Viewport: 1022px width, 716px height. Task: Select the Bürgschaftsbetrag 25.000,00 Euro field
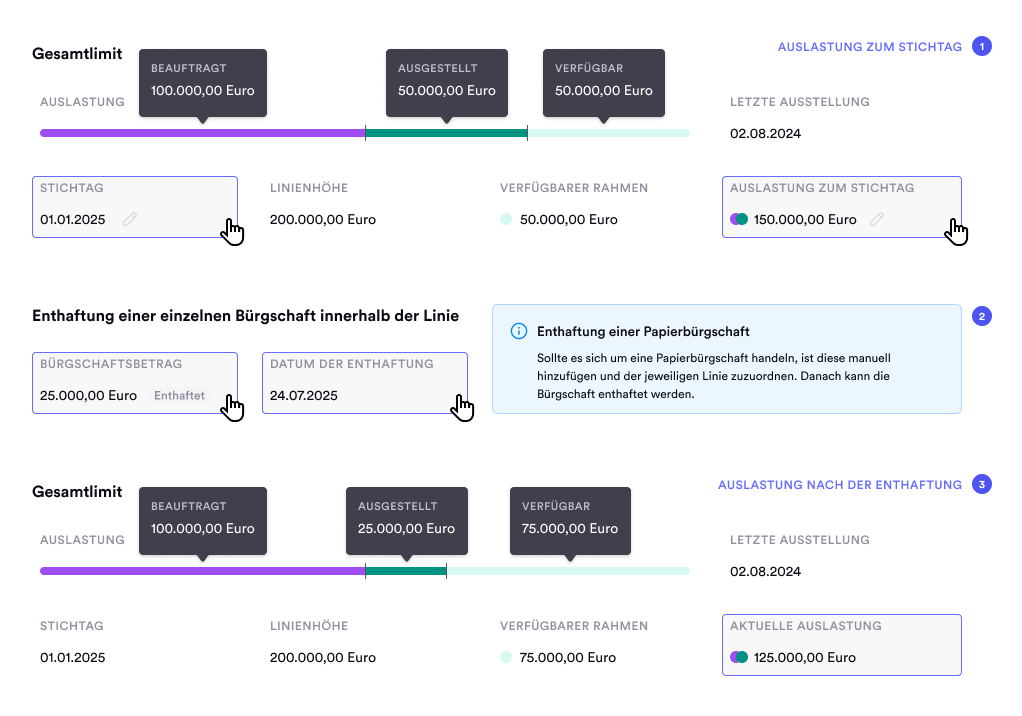(134, 382)
